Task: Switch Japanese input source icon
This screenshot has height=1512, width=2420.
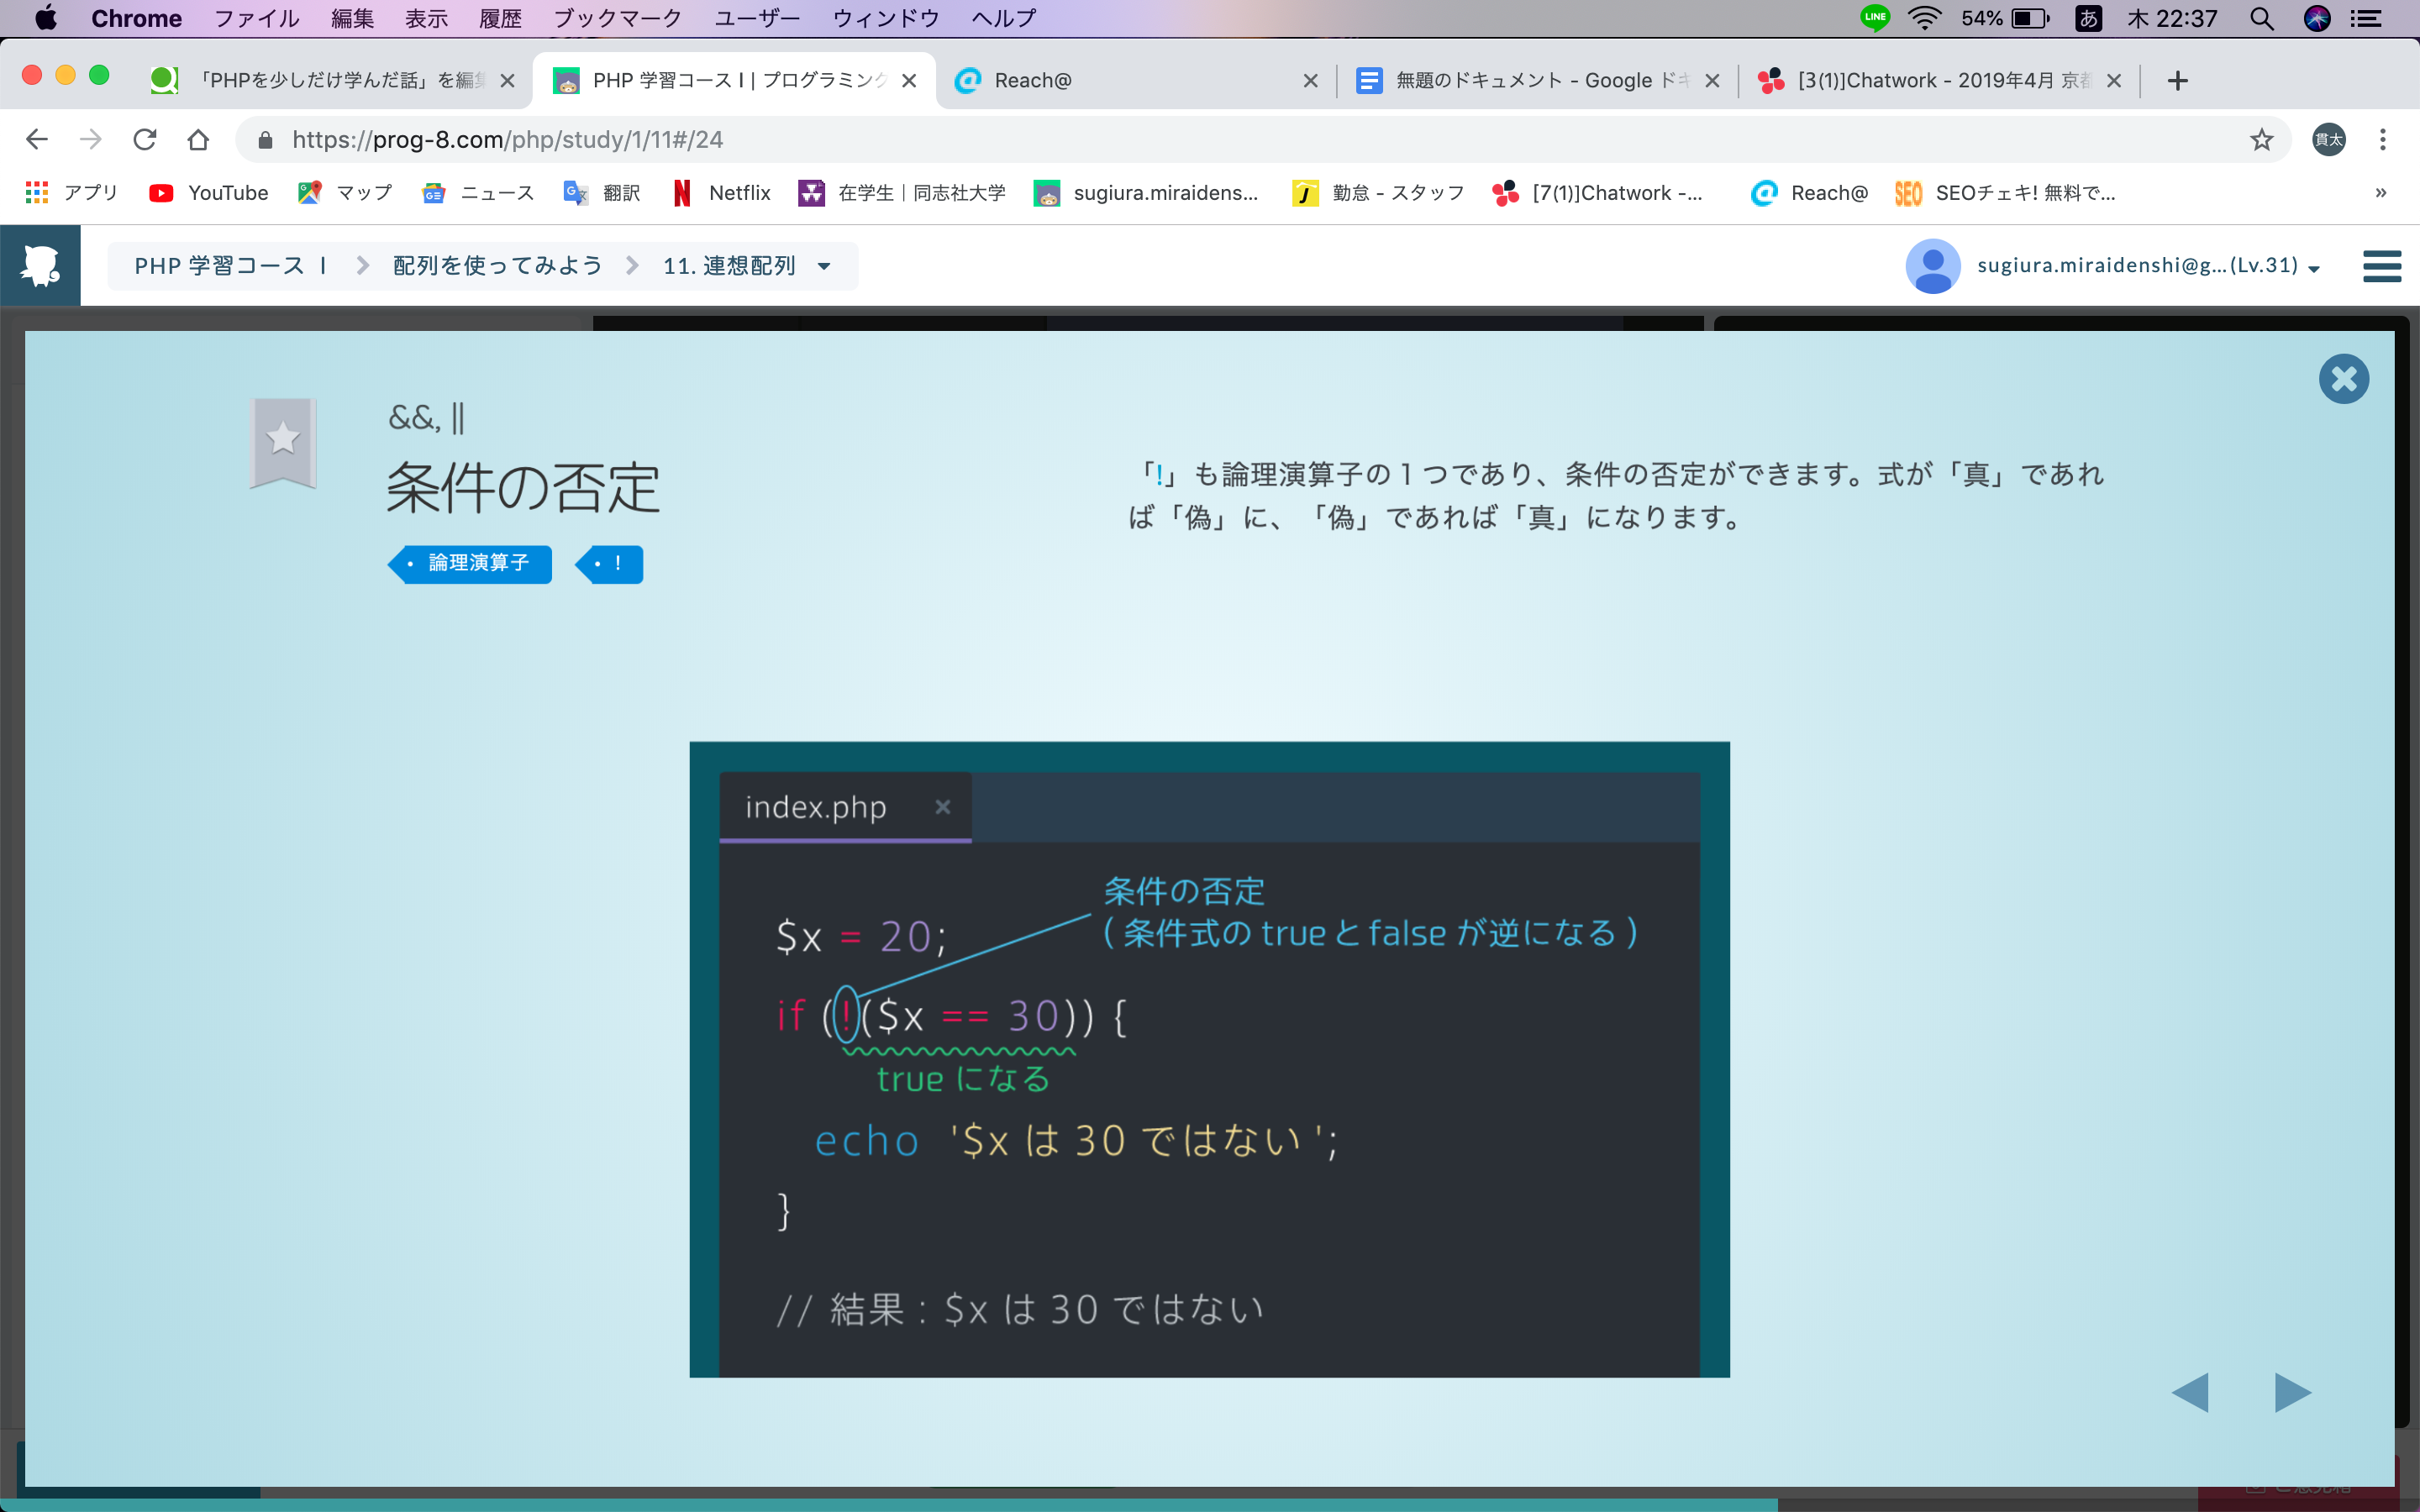Action: coord(2088,18)
